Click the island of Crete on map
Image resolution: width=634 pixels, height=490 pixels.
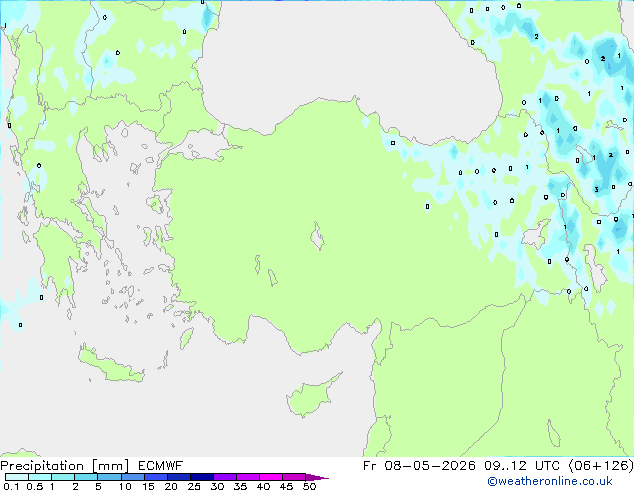110,365
